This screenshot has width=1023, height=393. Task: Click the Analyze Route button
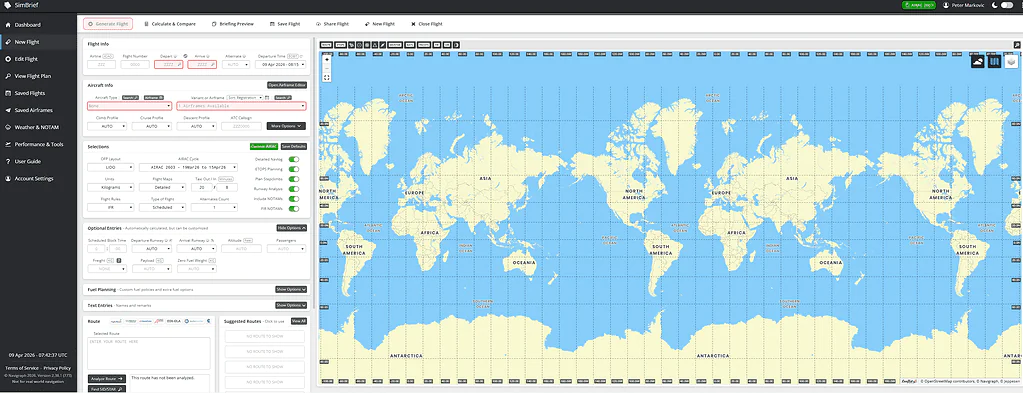point(107,379)
